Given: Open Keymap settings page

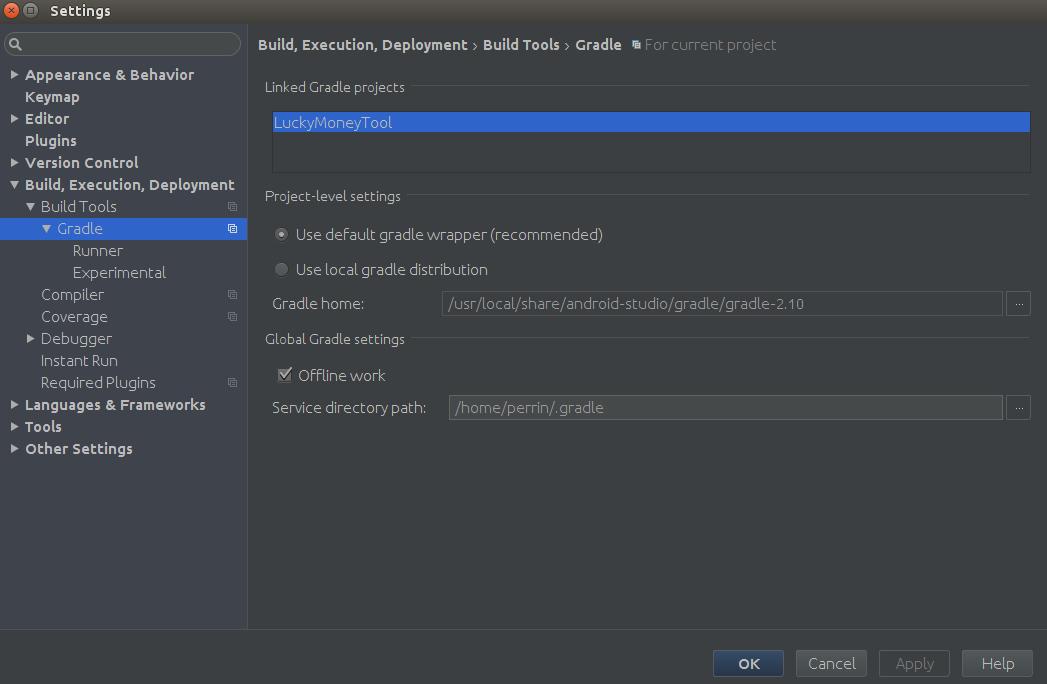Looking at the screenshot, I should click(x=52, y=97).
